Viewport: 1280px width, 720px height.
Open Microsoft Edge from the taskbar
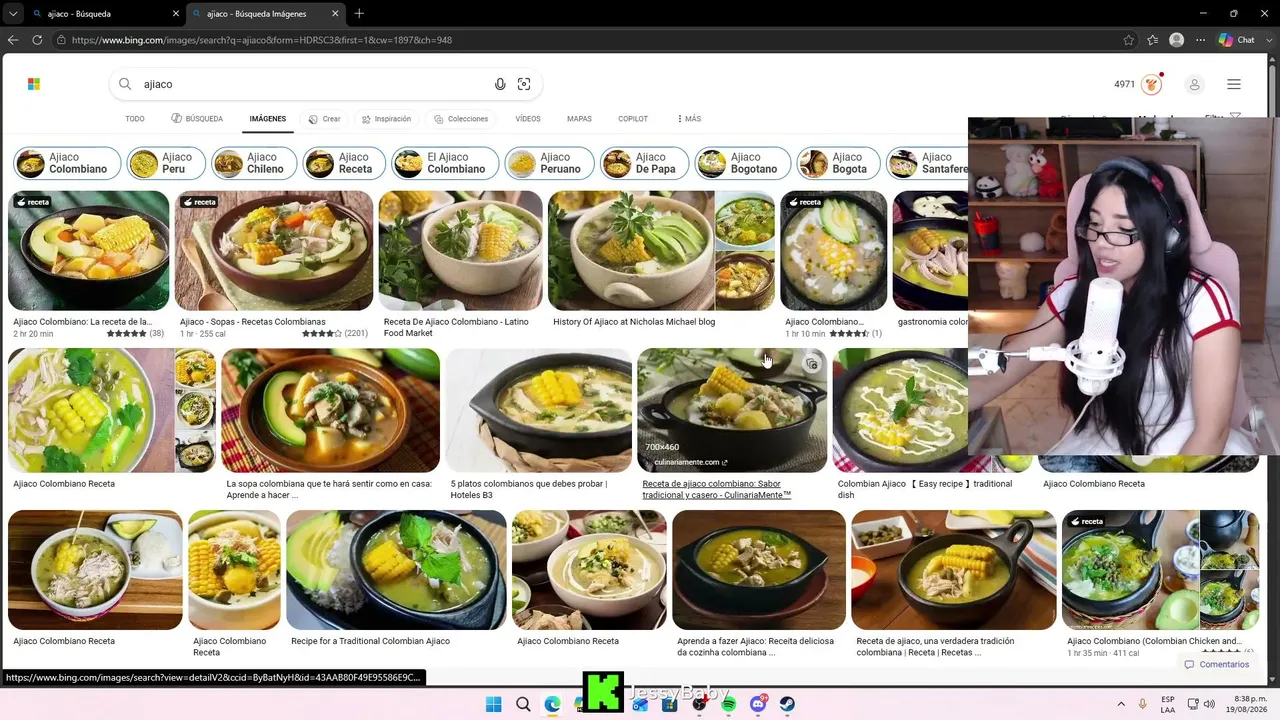[x=552, y=704]
